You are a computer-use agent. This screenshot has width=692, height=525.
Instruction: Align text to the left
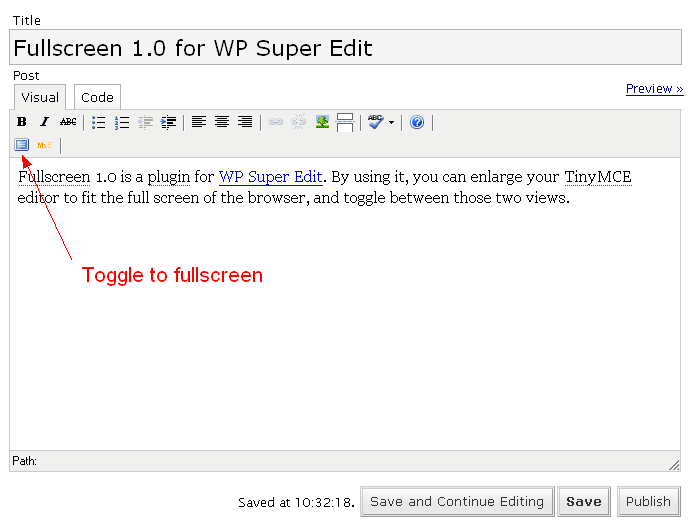point(199,122)
